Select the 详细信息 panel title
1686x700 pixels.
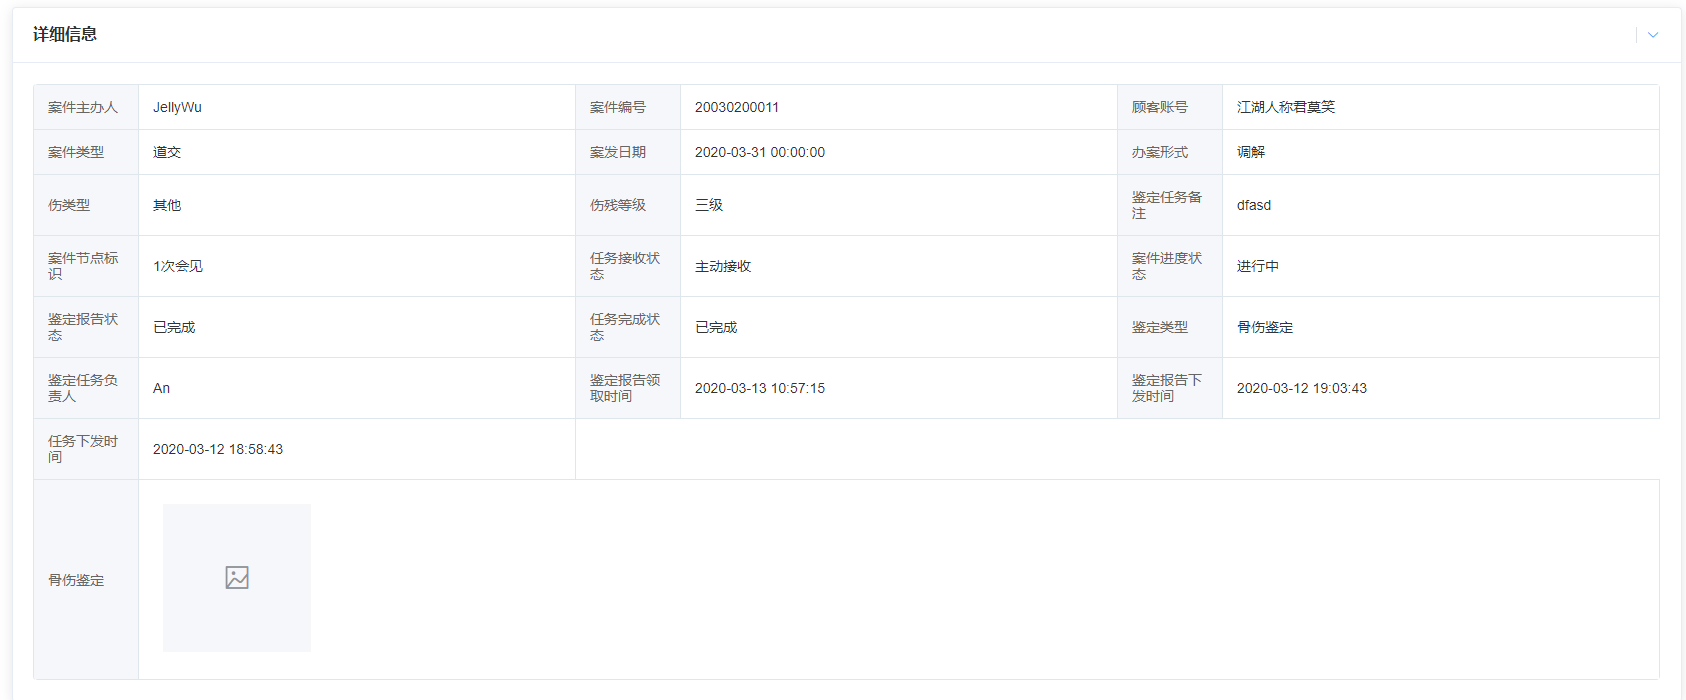(65, 34)
